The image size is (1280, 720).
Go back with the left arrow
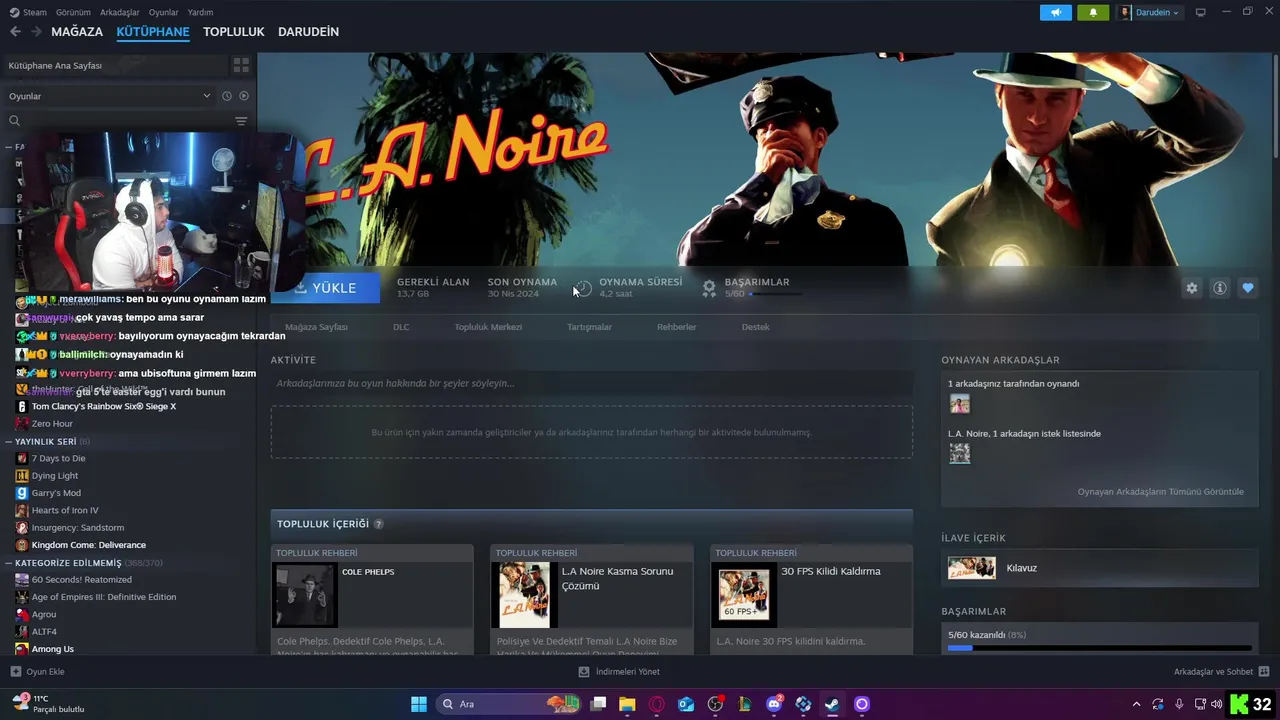[x=15, y=32]
